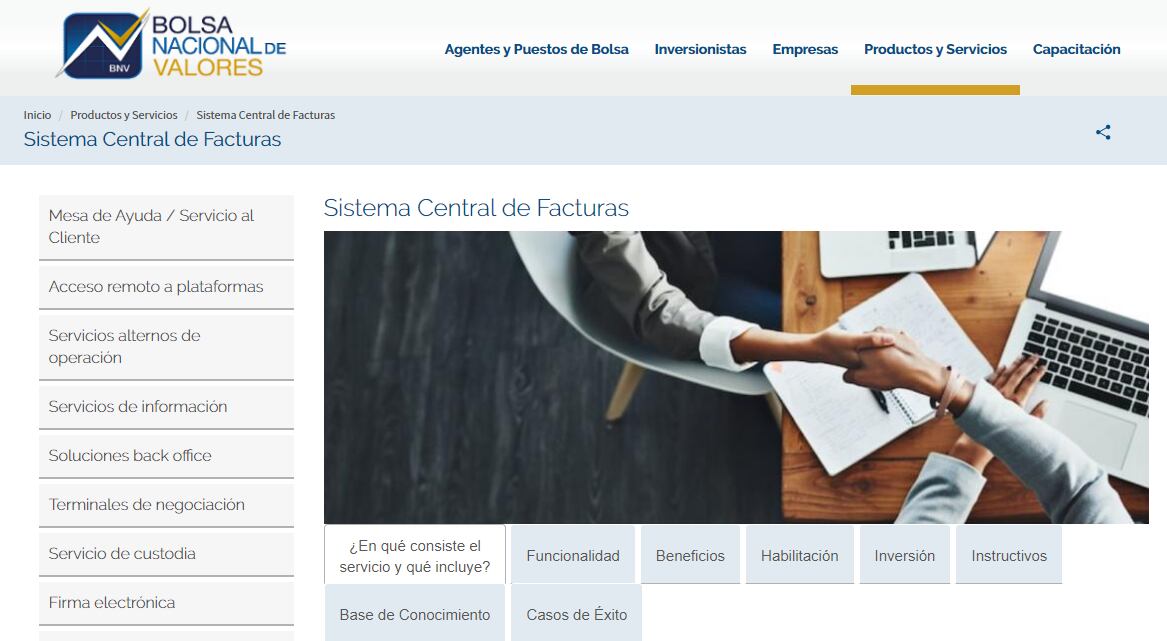This screenshot has height=641, width=1167.
Task: Switch to the Funcionalidad tab
Action: coord(573,556)
